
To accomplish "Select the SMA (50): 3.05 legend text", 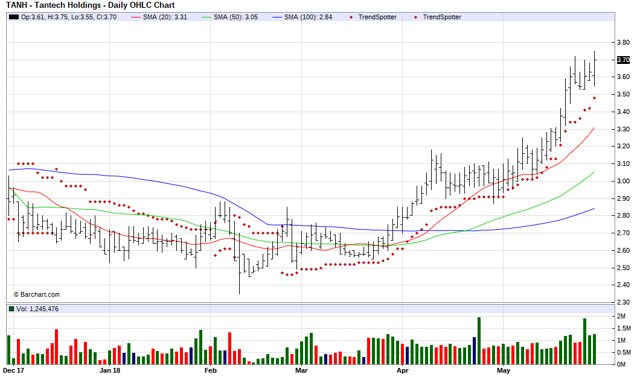I will [x=236, y=17].
